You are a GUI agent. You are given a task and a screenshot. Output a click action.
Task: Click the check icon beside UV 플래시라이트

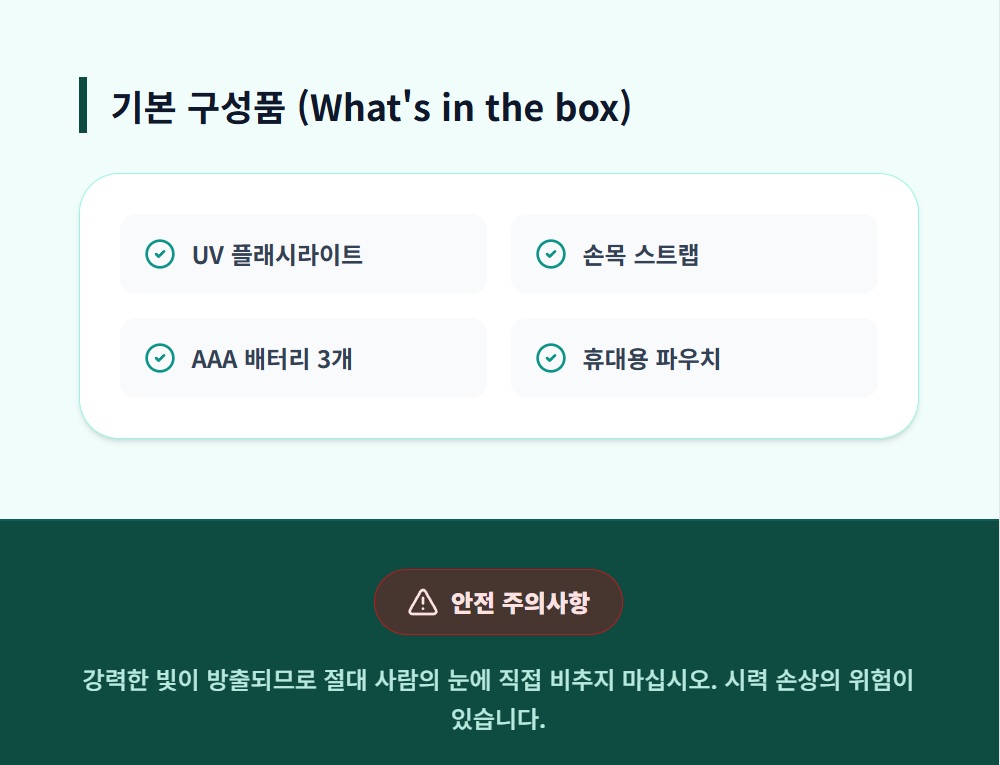[x=160, y=254]
